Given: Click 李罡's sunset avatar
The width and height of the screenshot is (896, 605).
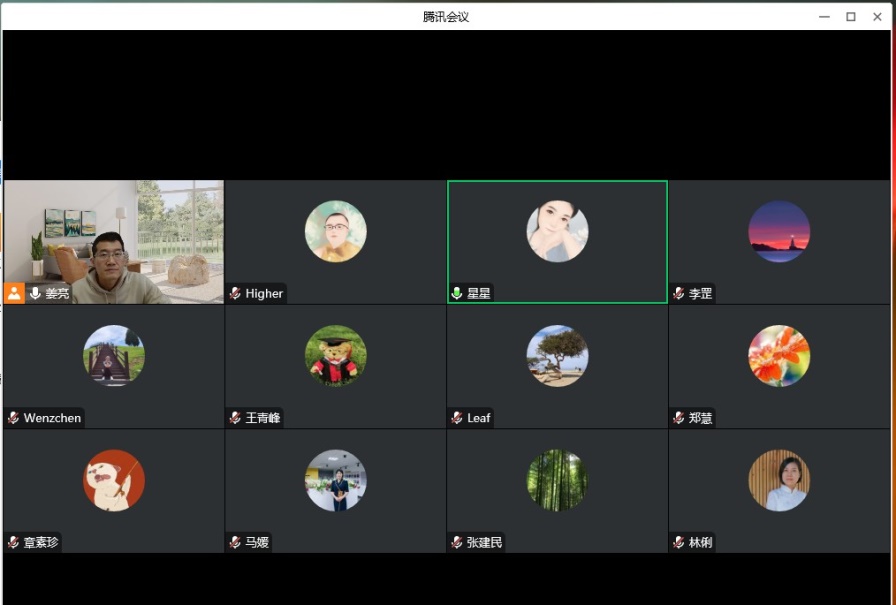Looking at the screenshot, I should pyautogui.click(x=779, y=231).
